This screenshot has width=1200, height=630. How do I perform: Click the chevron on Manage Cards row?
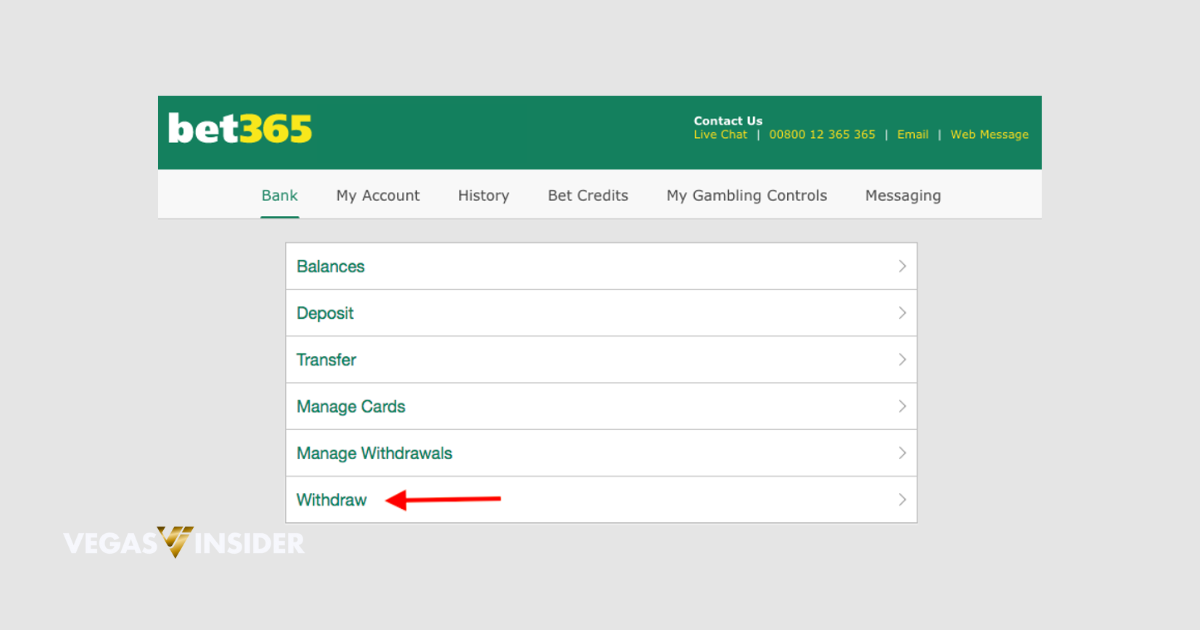[902, 407]
